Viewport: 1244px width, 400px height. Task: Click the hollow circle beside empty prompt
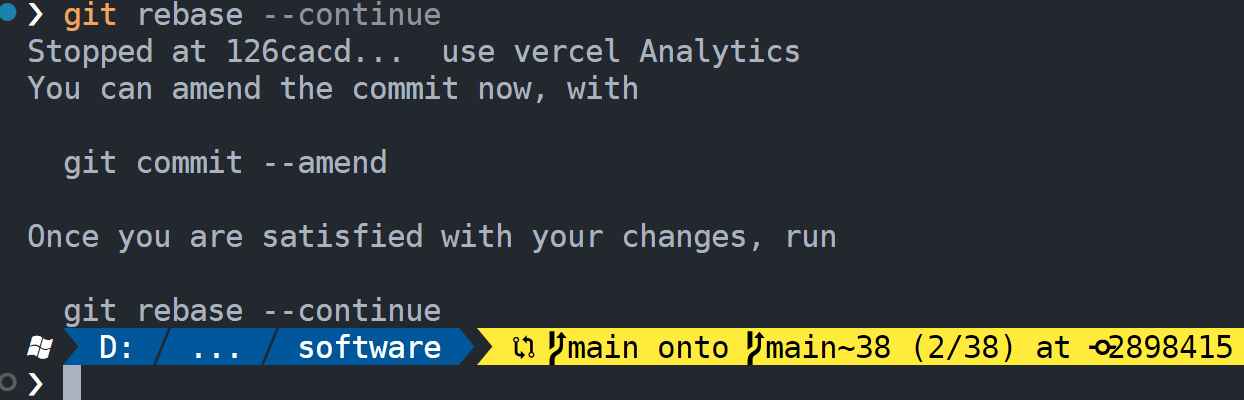pyautogui.click(x=9, y=382)
